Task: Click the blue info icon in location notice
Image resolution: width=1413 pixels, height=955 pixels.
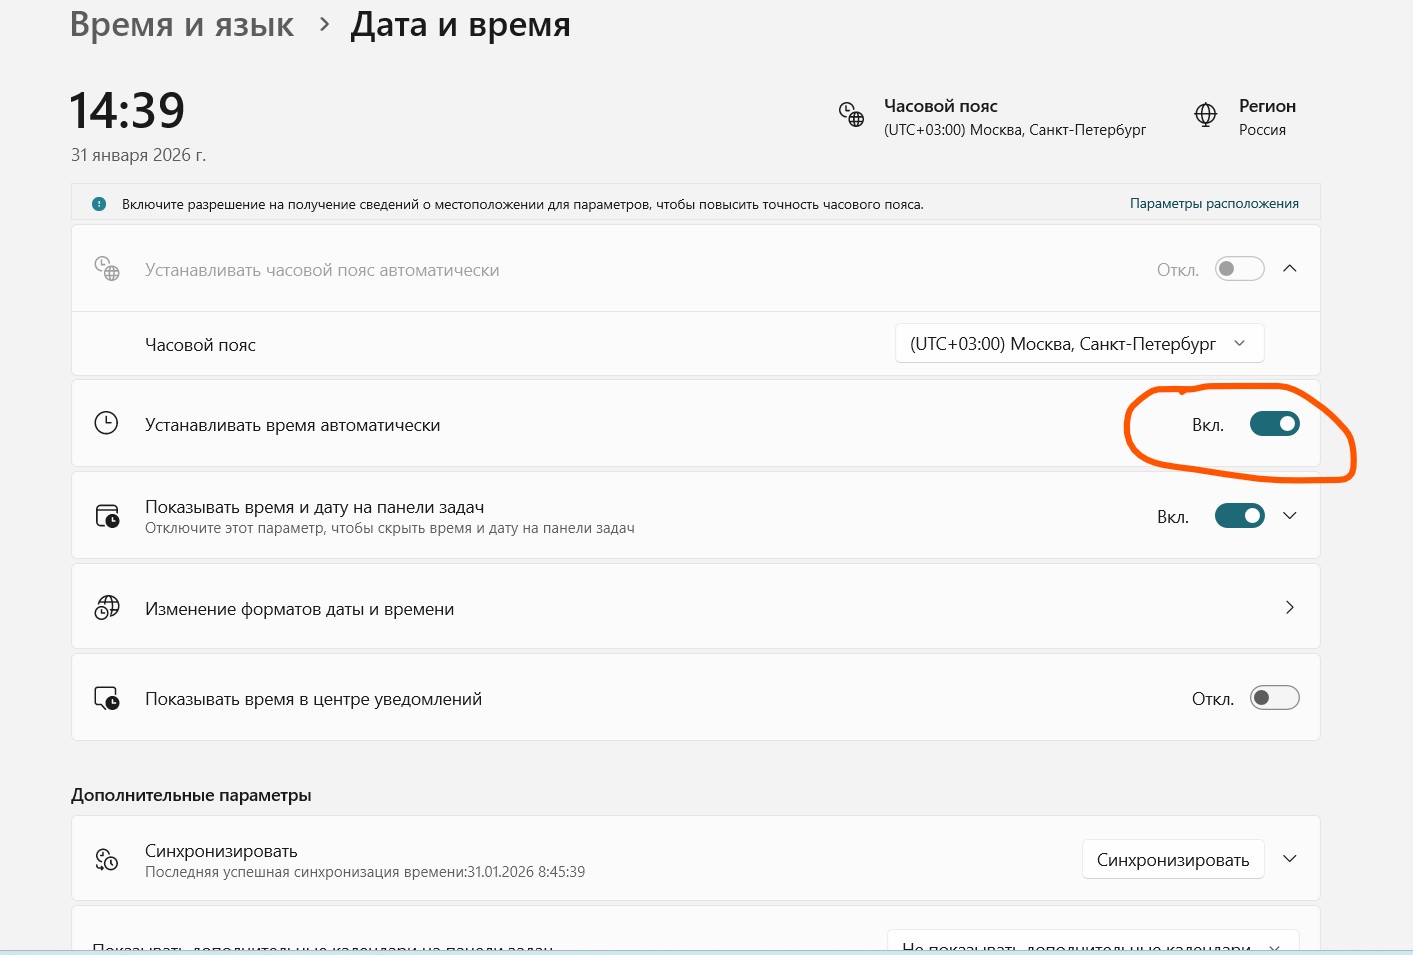Action: click(x=99, y=204)
